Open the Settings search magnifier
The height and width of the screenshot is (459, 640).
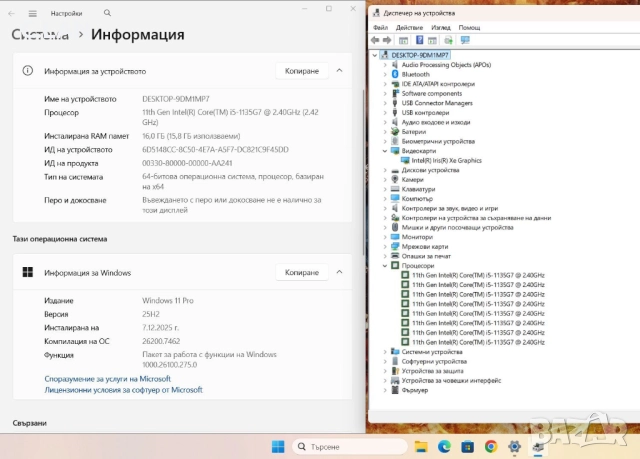click(107, 13)
